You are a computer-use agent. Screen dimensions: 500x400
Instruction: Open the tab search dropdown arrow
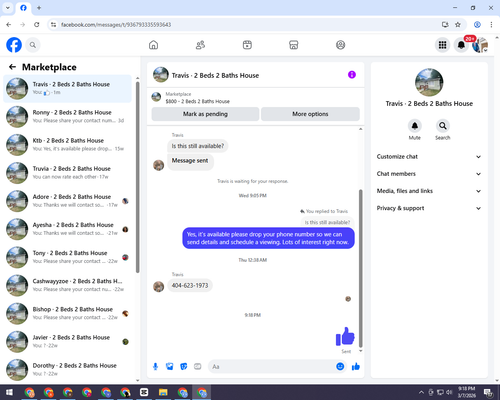click(x=8, y=8)
